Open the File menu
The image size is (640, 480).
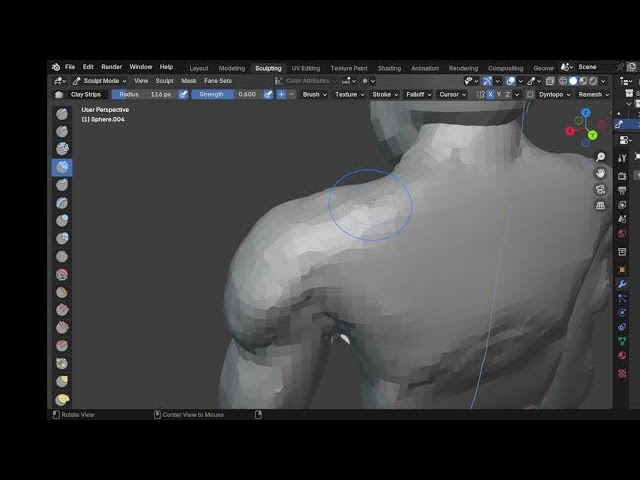click(70, 67)
